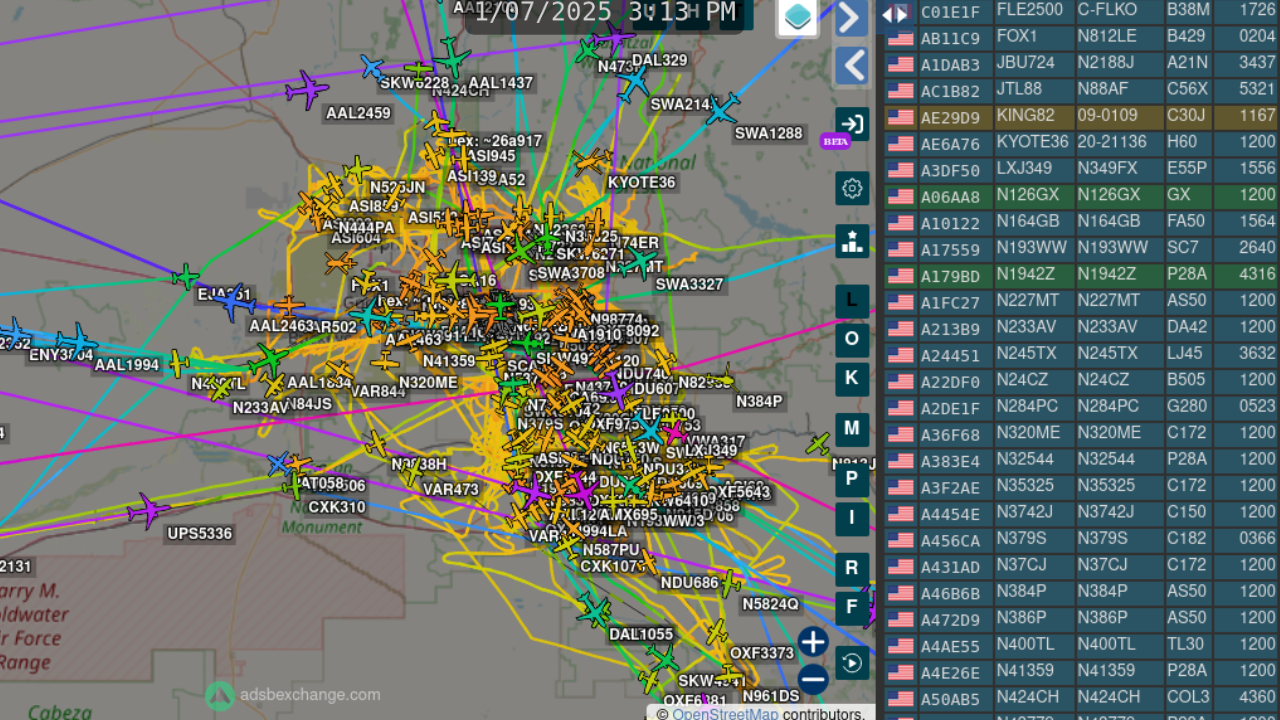Click the date and time display
Screen dimensions: 1280x720
605,13
